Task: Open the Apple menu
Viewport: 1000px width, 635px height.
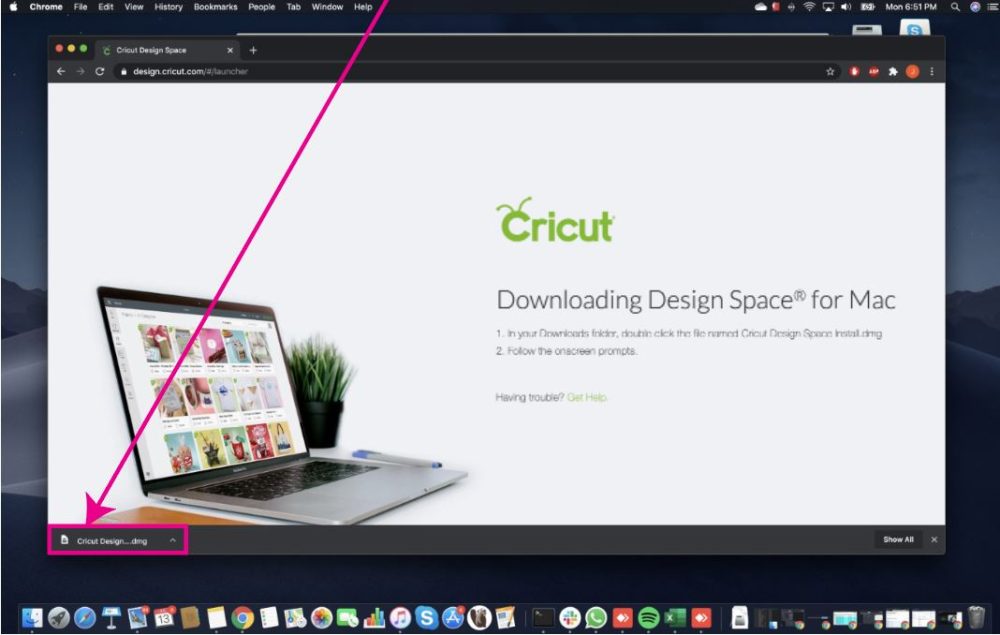Action: pyautogui.click(x=13, y=7)
